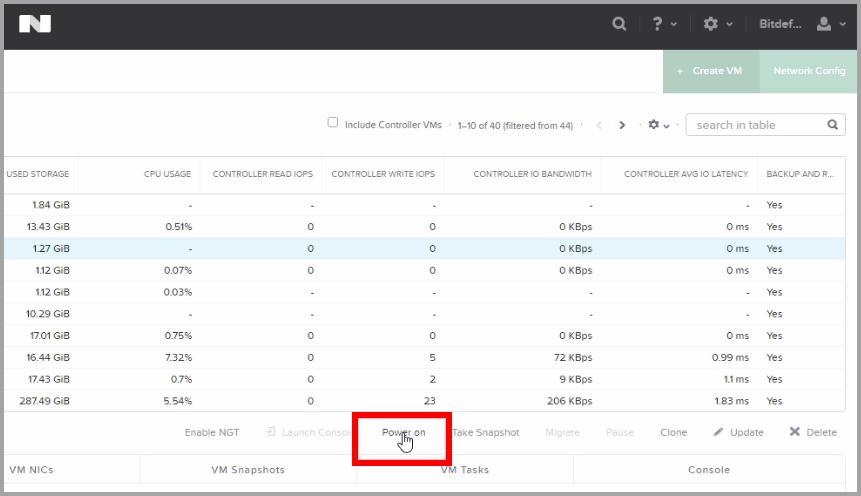
Task: Click the Update pencil icon
Action: 718,433
